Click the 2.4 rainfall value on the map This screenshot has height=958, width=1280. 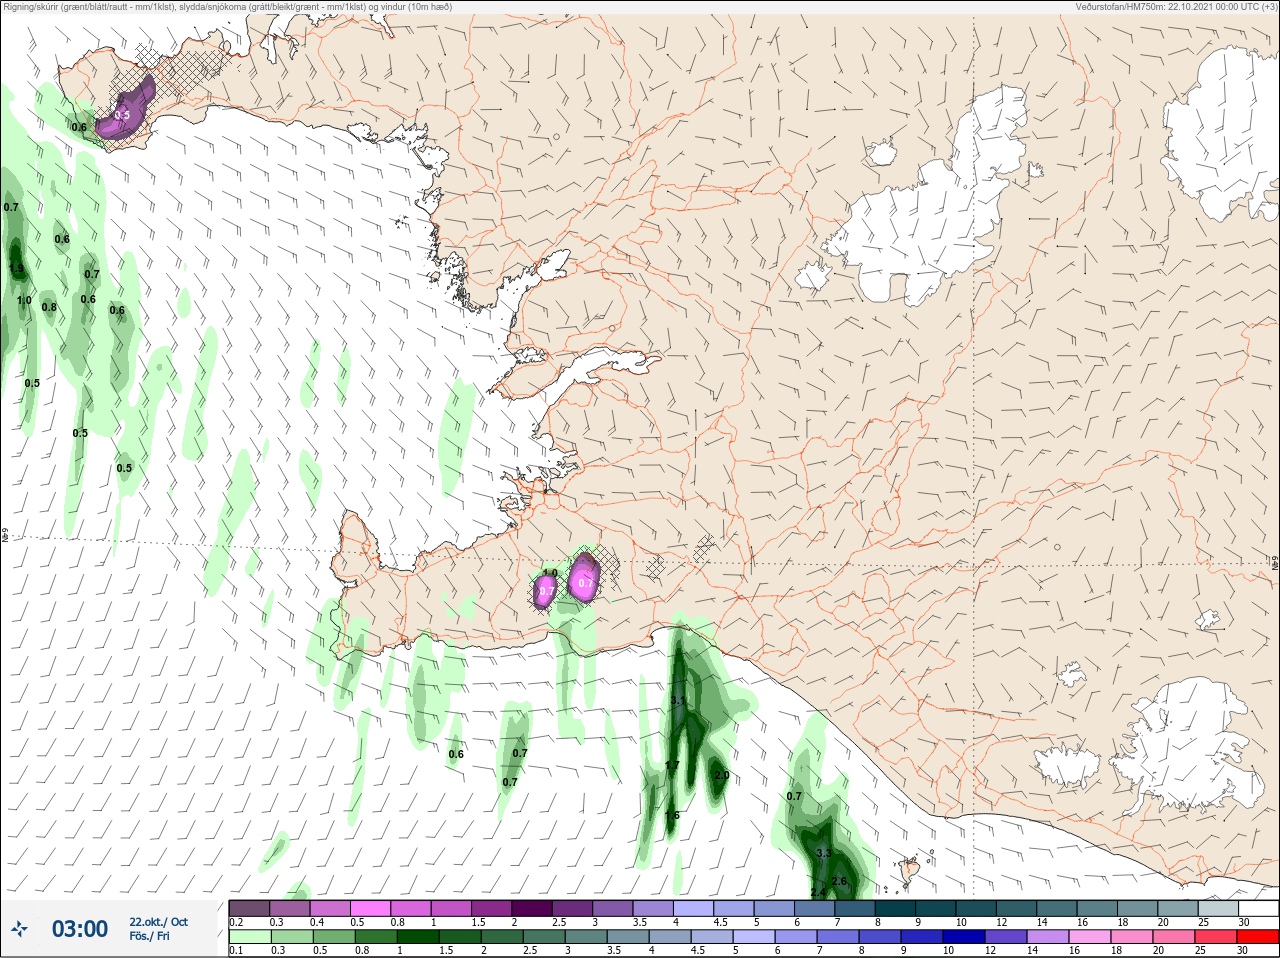[818, 892]
